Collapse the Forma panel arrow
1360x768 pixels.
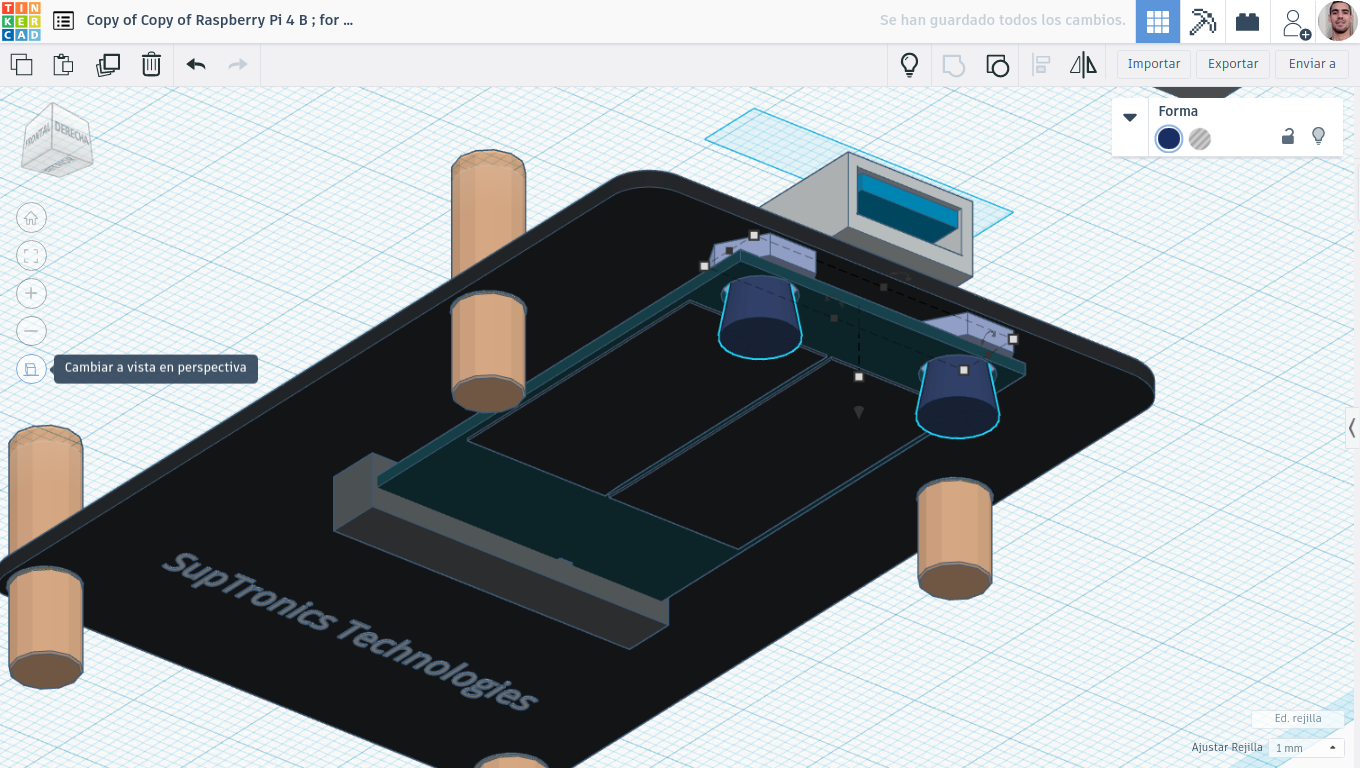1130,117
